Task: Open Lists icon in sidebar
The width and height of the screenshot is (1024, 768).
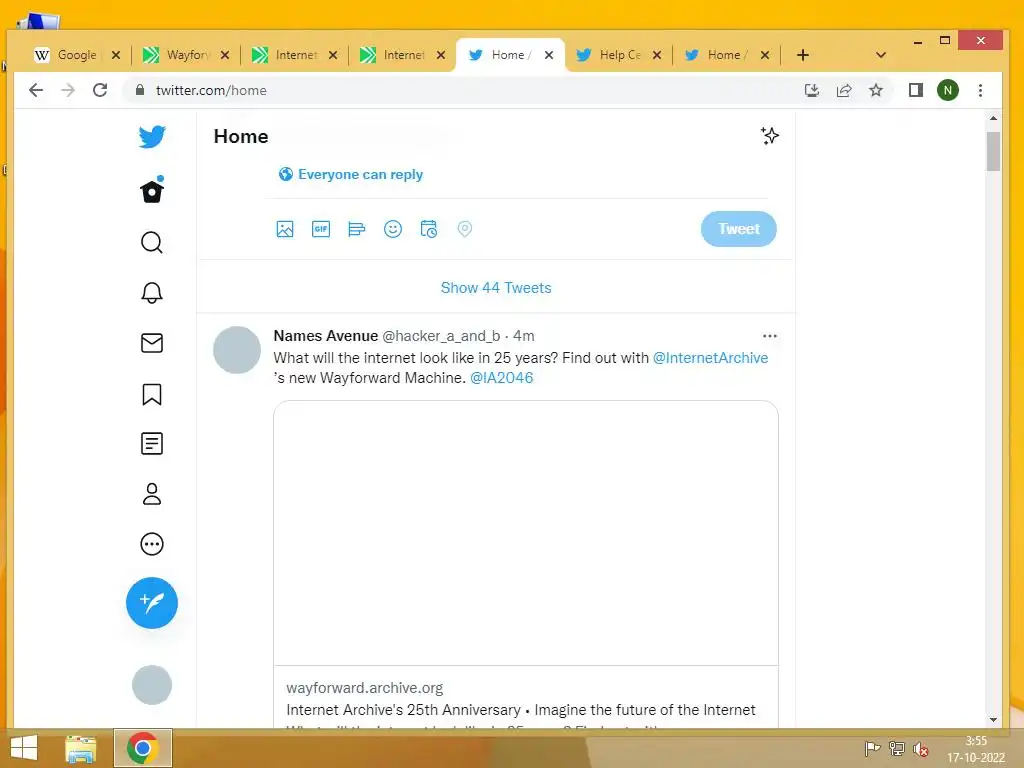Action: [152, 443]
